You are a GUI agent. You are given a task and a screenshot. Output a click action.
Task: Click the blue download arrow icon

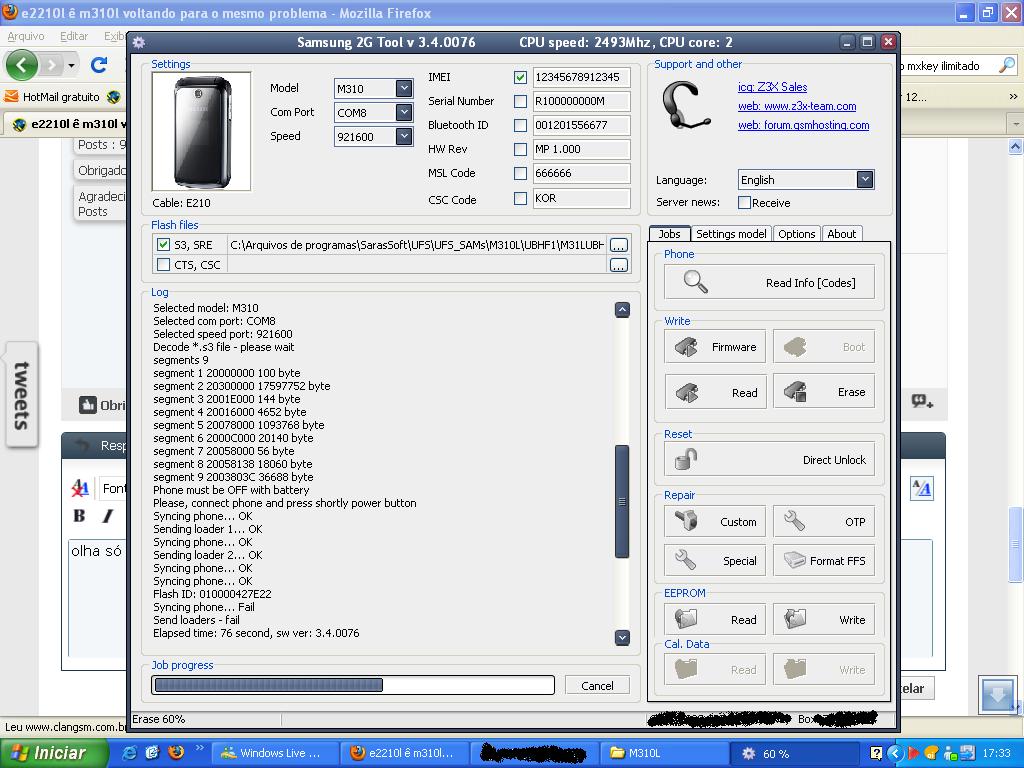pyautogui.click(x=997, y=695)
